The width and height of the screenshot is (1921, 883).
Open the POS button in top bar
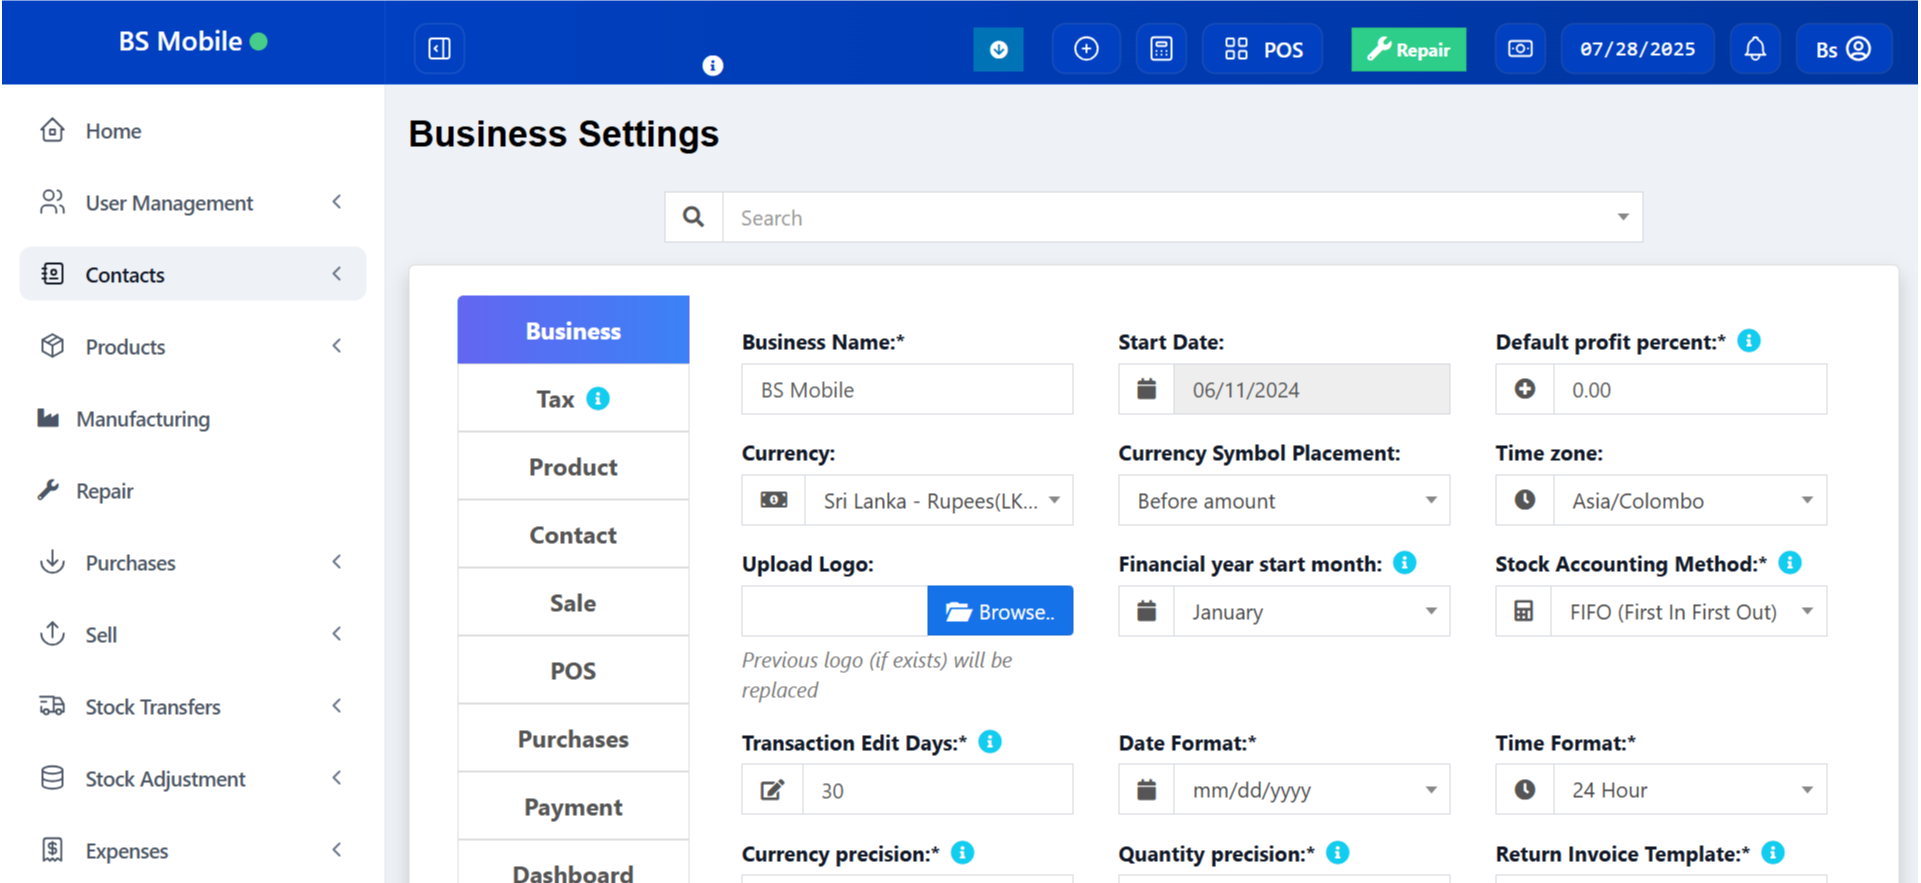(x=1263, y=49)
